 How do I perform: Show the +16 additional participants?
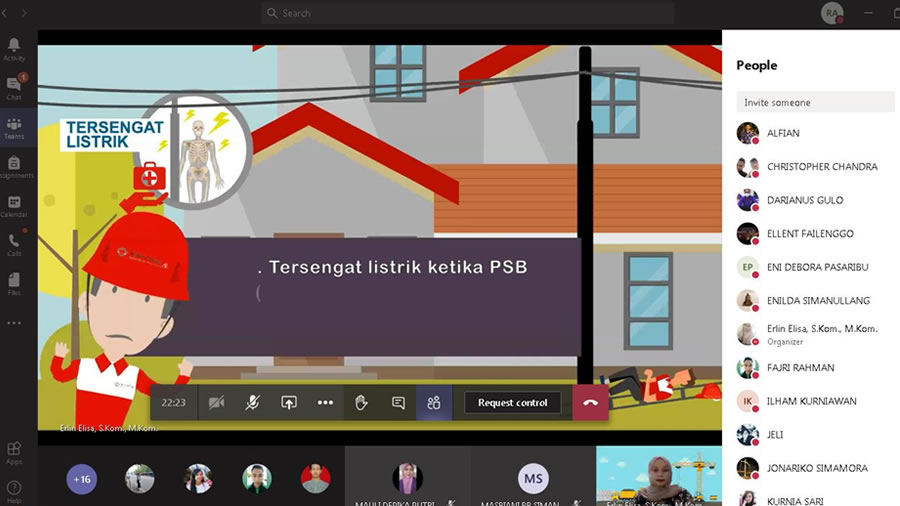click(82, 479)
